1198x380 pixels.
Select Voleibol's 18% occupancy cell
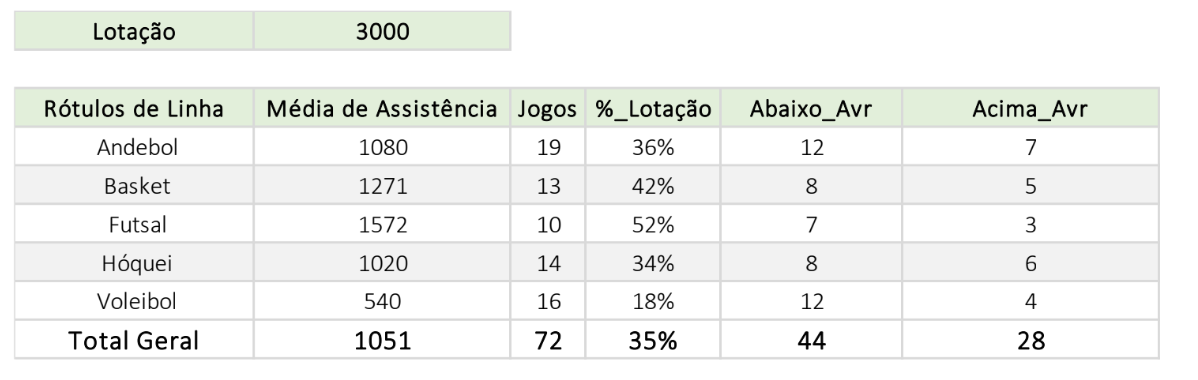tap(653, 301)
